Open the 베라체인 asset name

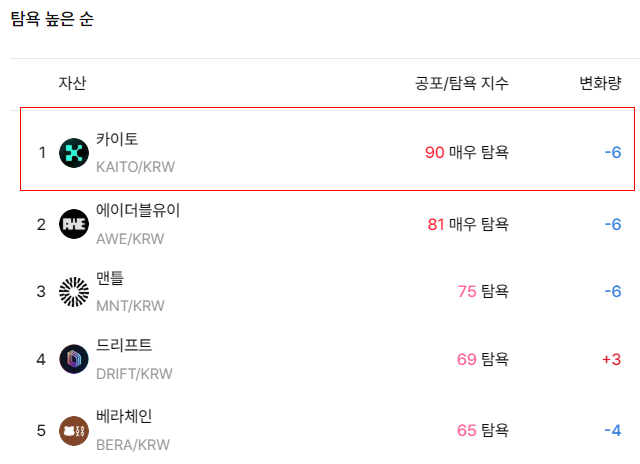coord(124,416)
